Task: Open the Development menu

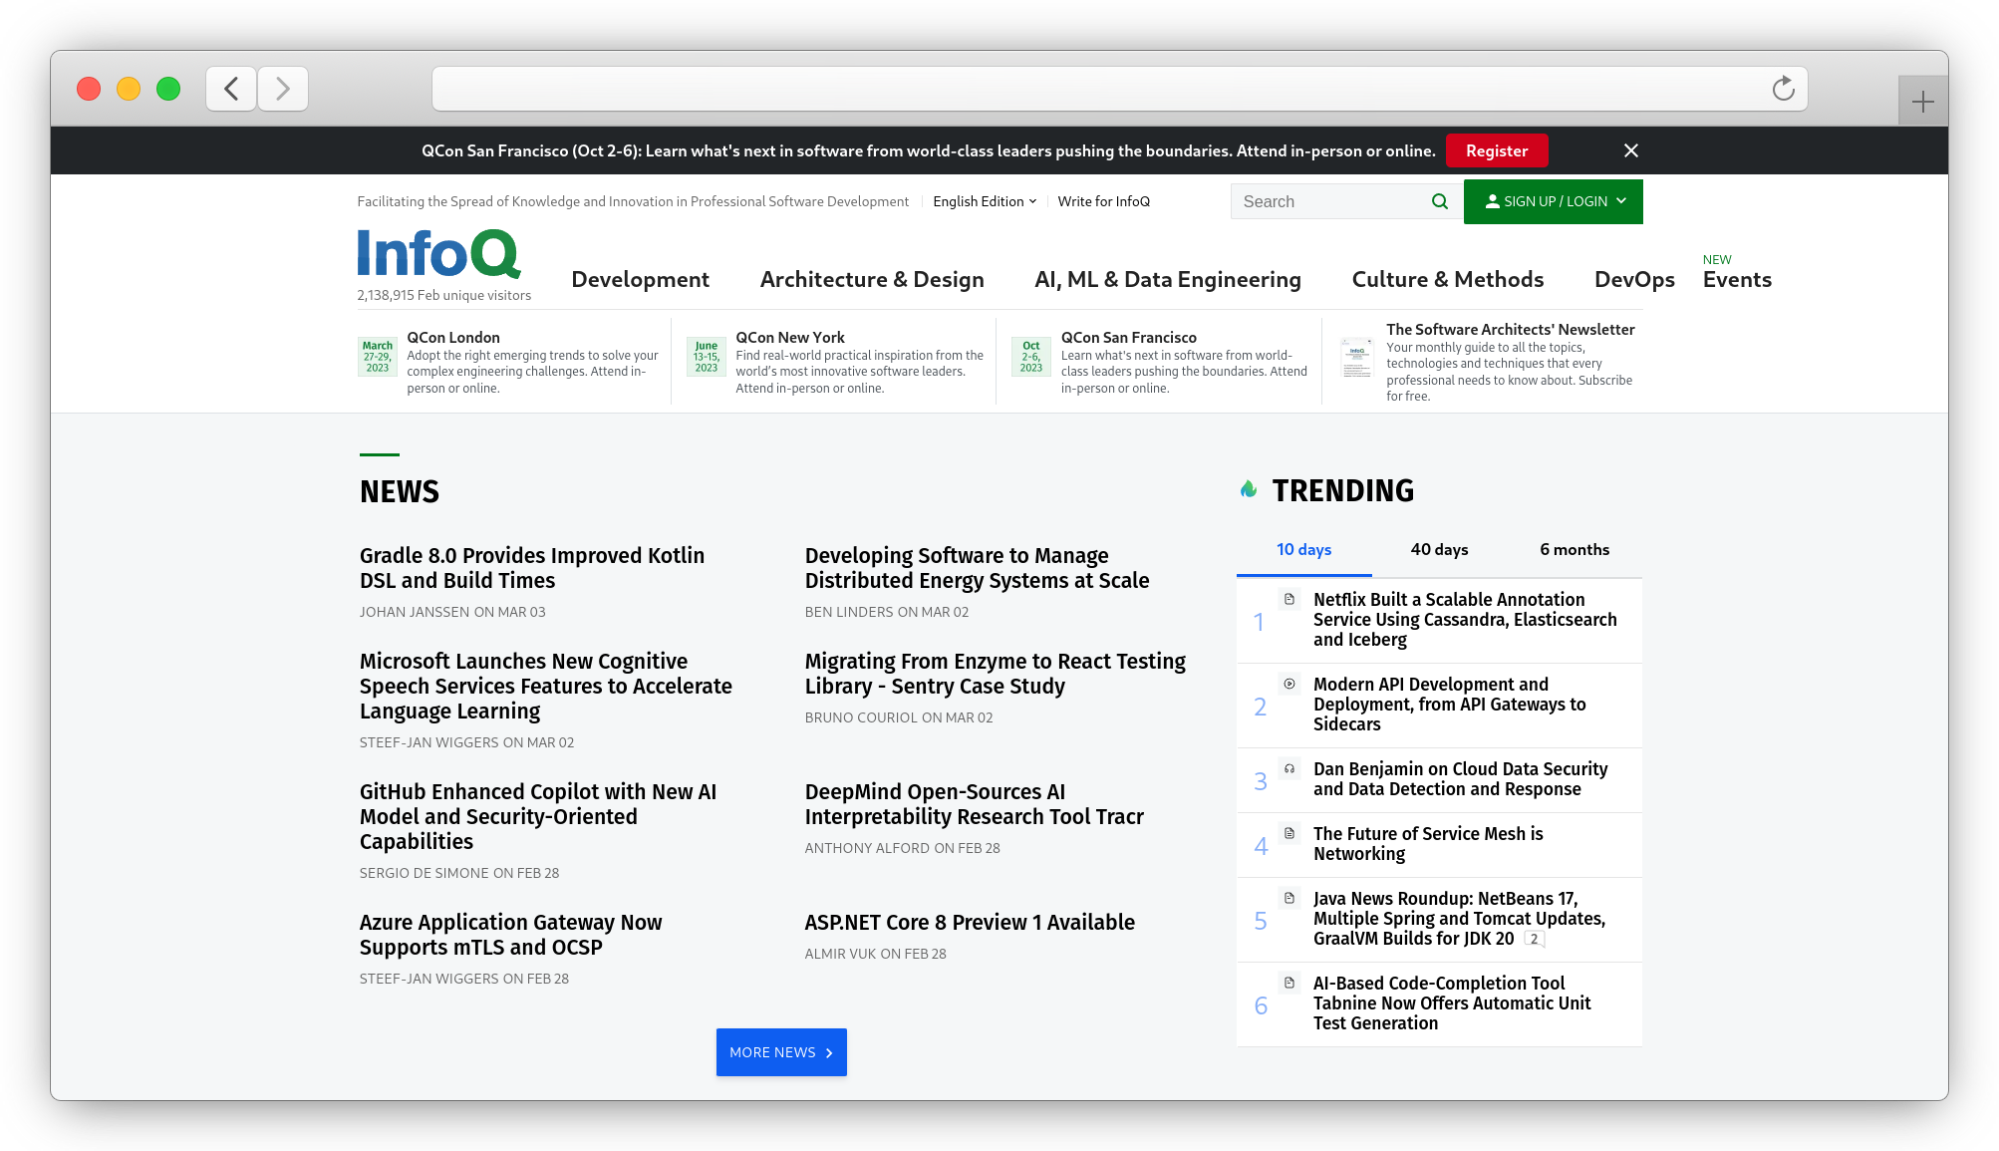Action: pyautogui.click(x=640, y=280)
